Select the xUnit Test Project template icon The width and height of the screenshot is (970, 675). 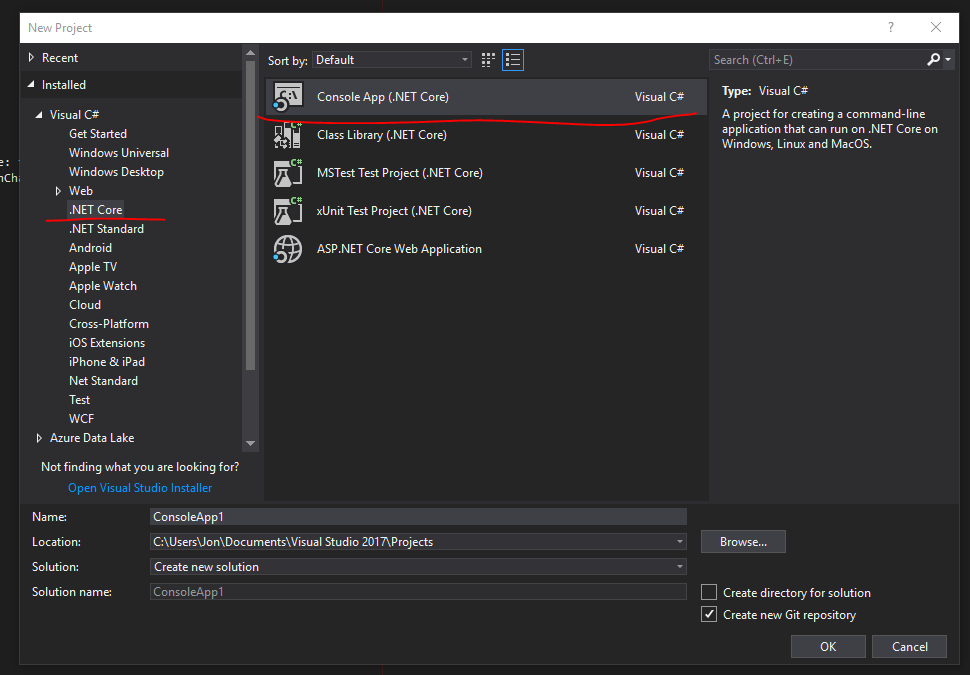[288, 211]
